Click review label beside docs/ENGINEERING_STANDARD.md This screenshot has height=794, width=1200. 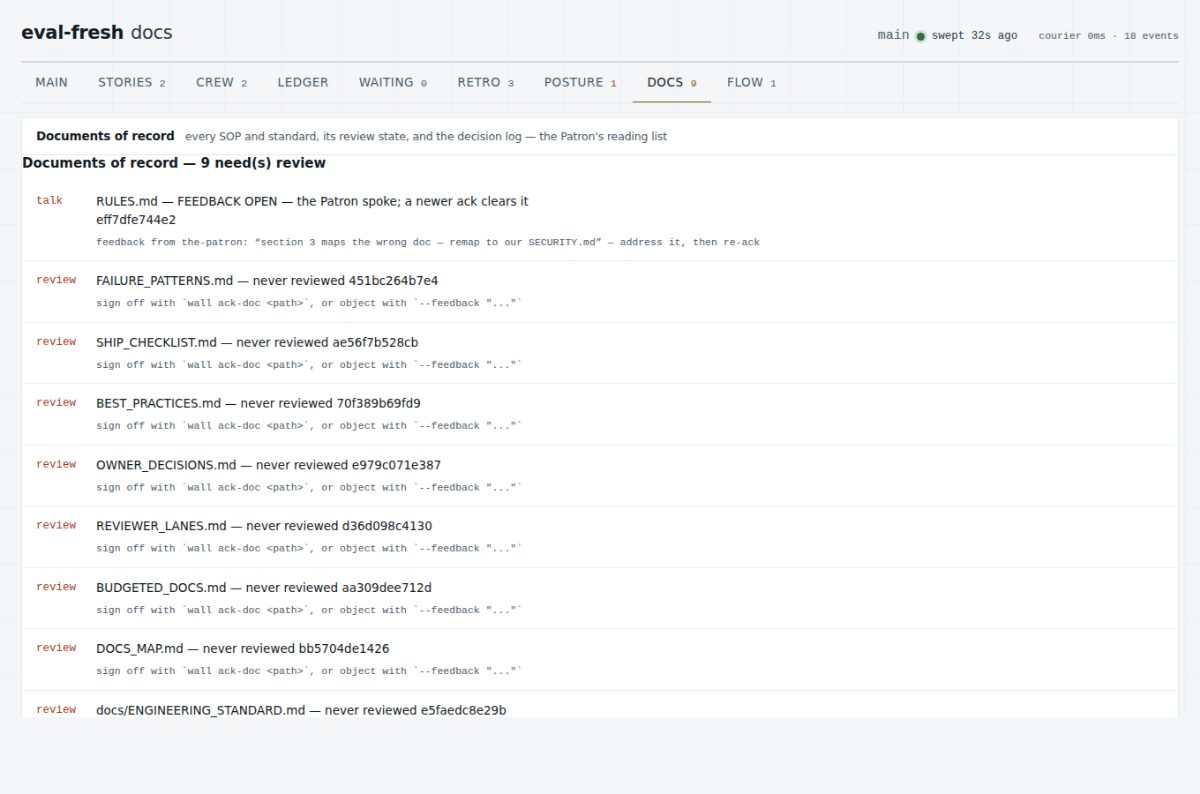point(56,709)
